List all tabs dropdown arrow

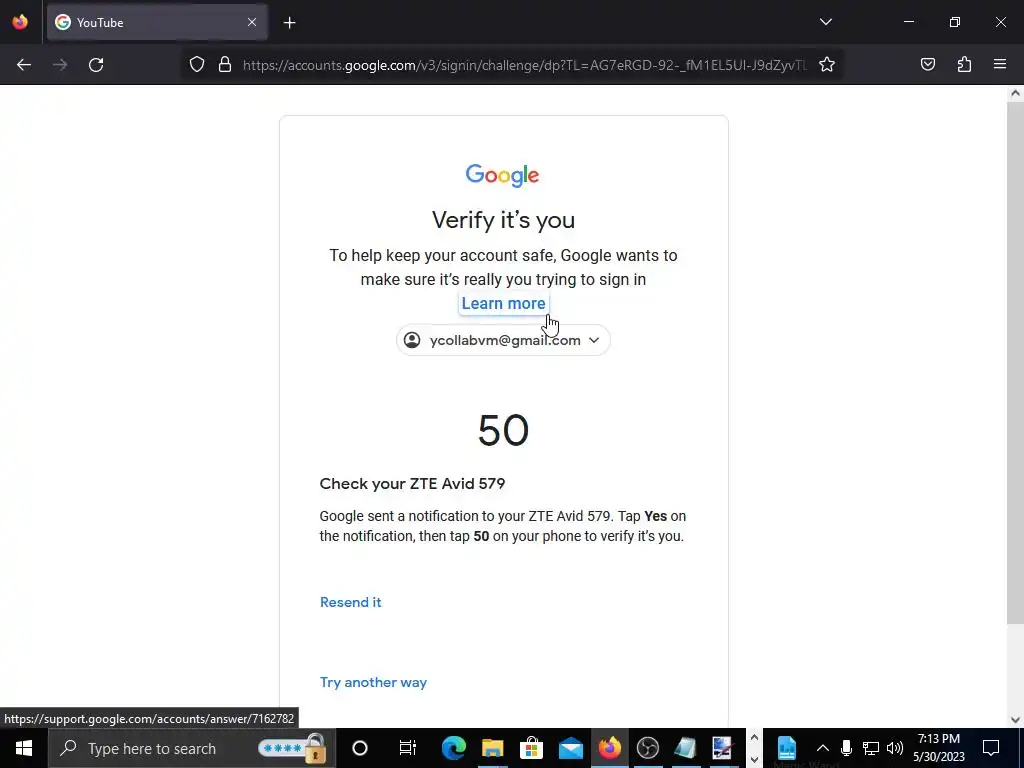[825, 22]
